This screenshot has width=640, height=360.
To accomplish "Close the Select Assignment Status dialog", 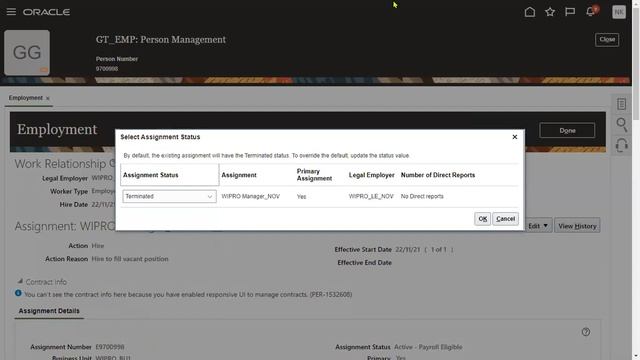I will (x=515, y=137).
